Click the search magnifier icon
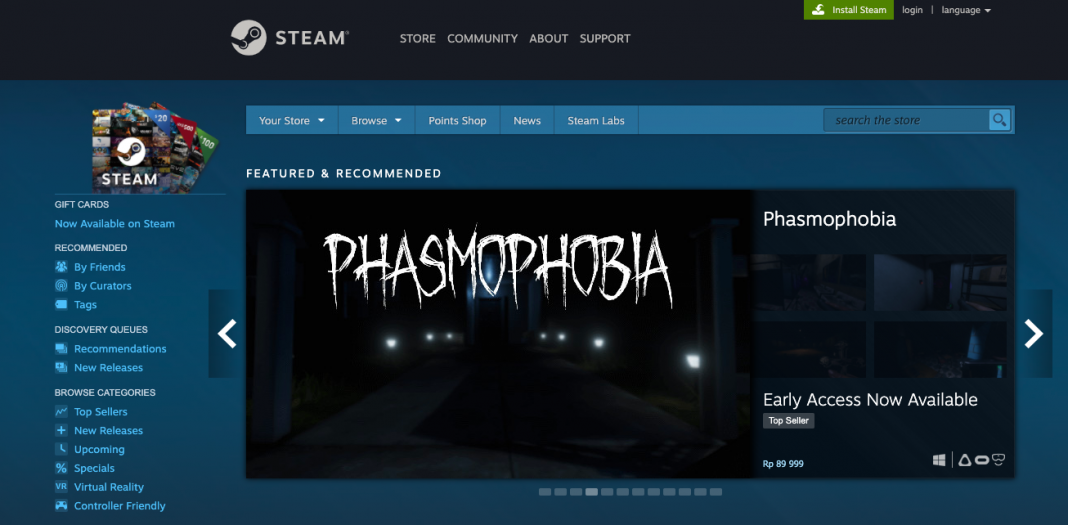Image resolution: width=1068 pixels, height=525 pixels. click(999, 121)
